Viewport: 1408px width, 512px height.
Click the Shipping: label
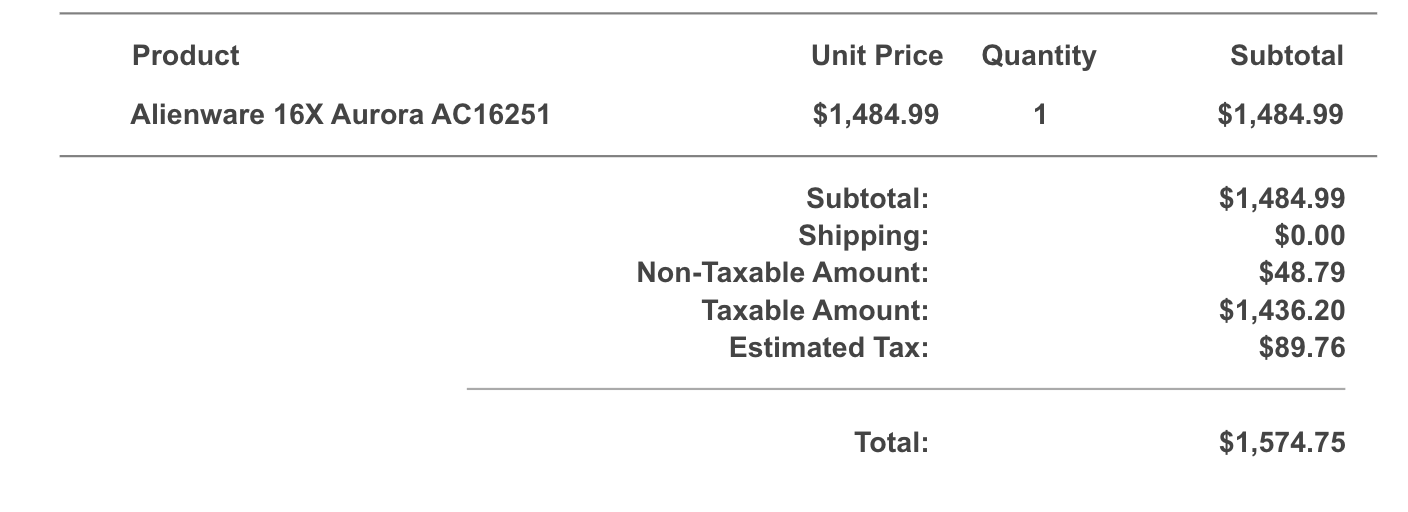[864, 236]
